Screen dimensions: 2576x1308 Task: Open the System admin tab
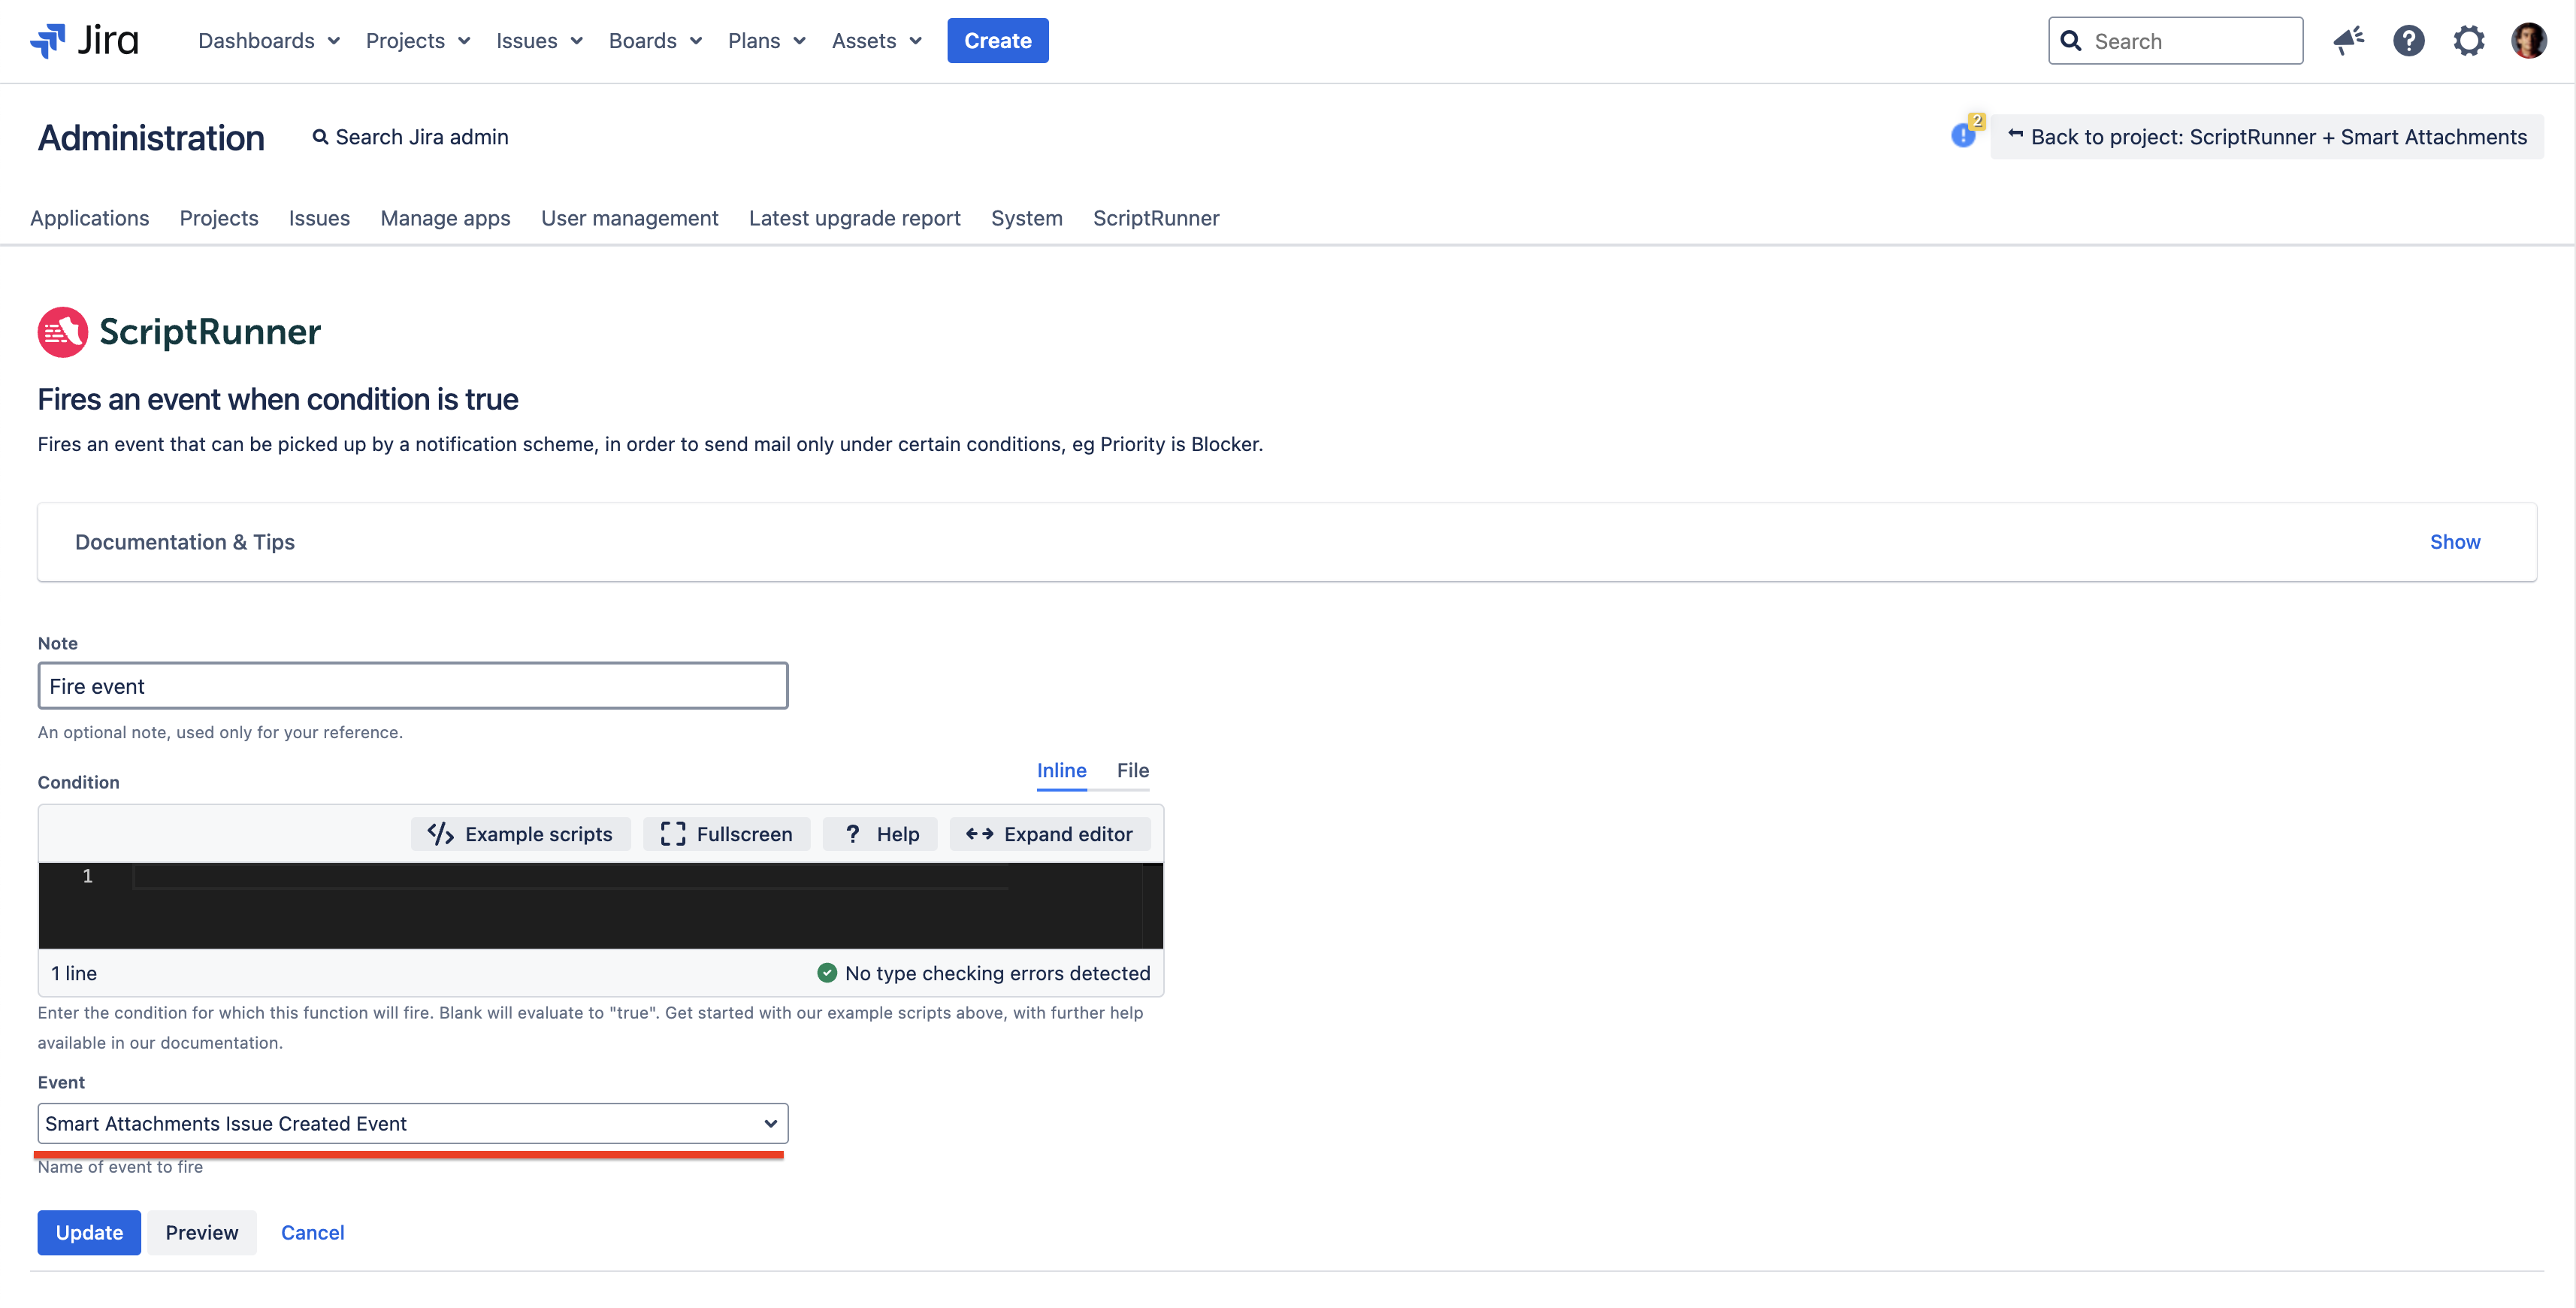point(1026,218)
